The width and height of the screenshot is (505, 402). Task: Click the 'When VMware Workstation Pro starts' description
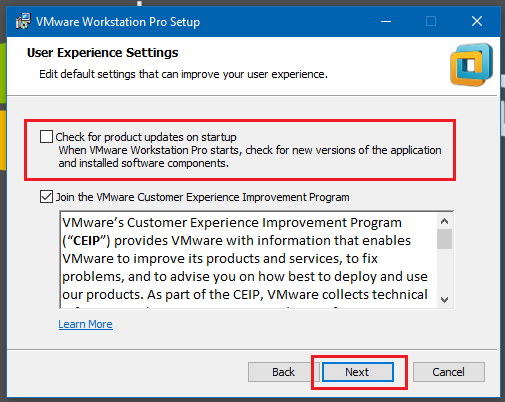tap(250, 157)
